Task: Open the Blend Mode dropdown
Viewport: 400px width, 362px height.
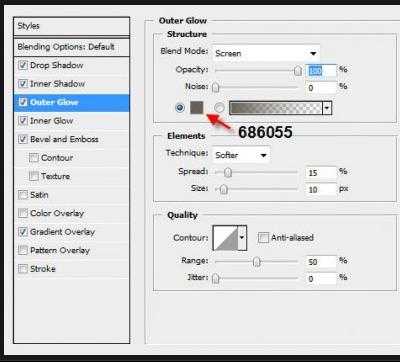Action: 266,53
